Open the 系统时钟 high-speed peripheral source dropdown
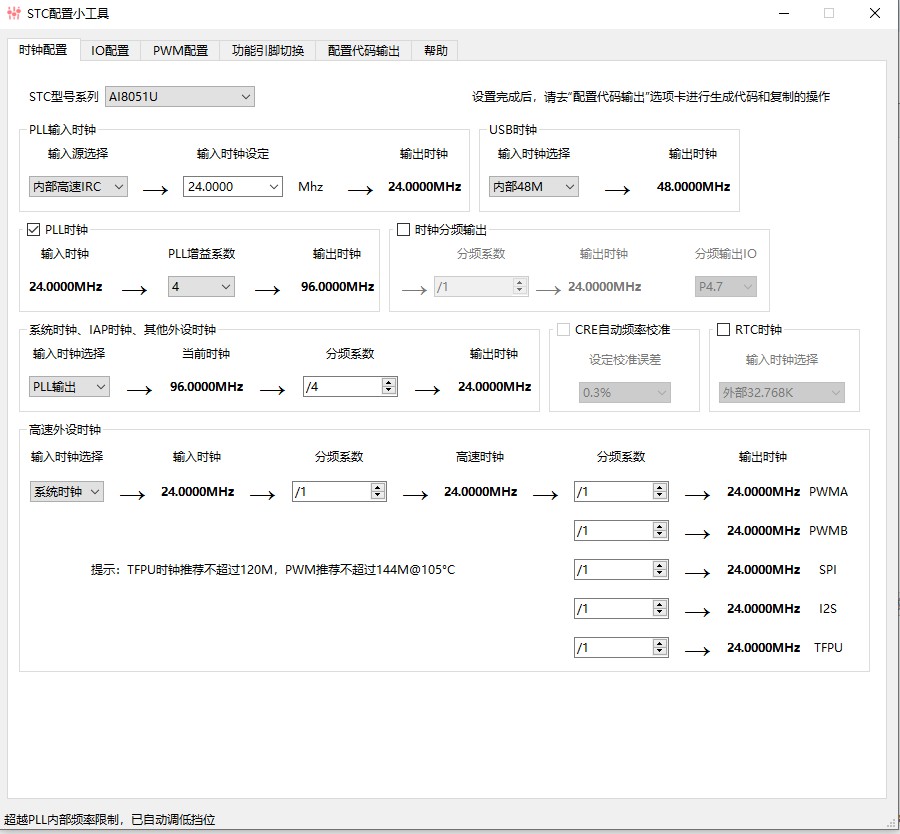This screenshot has width=900, height=834. point(66,492)
